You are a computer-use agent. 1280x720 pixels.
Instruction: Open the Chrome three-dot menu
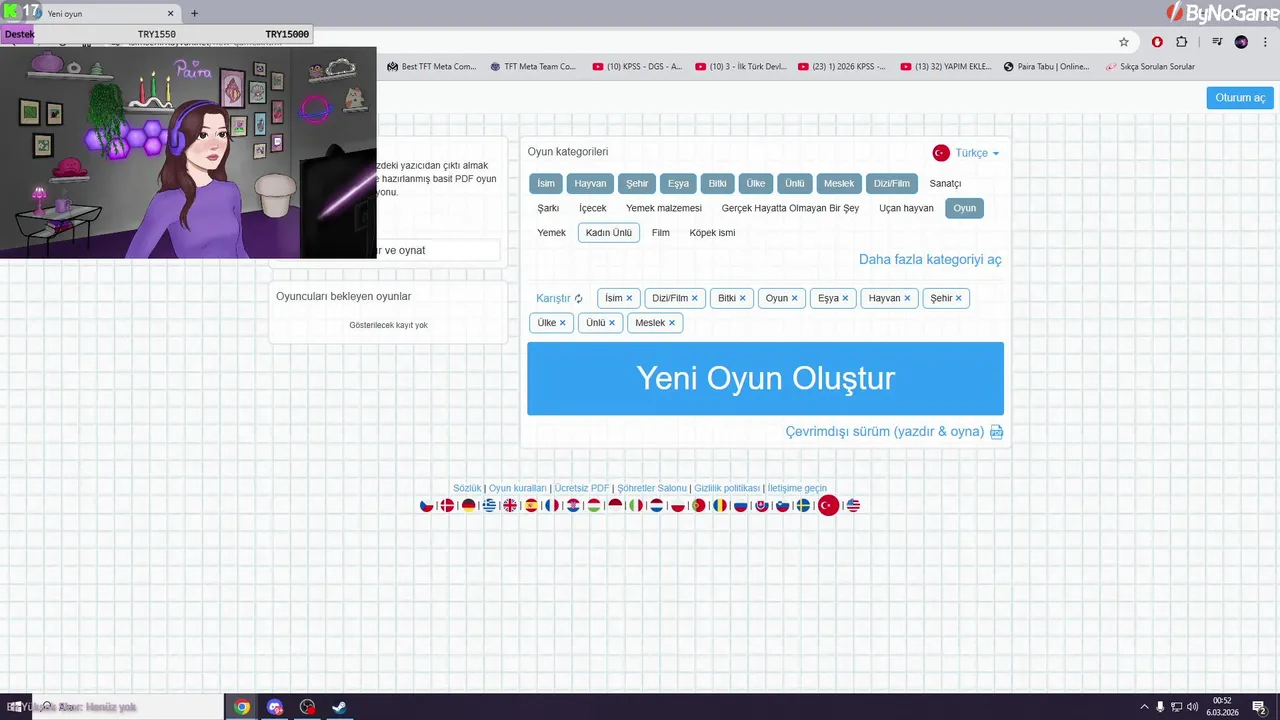1264,42
